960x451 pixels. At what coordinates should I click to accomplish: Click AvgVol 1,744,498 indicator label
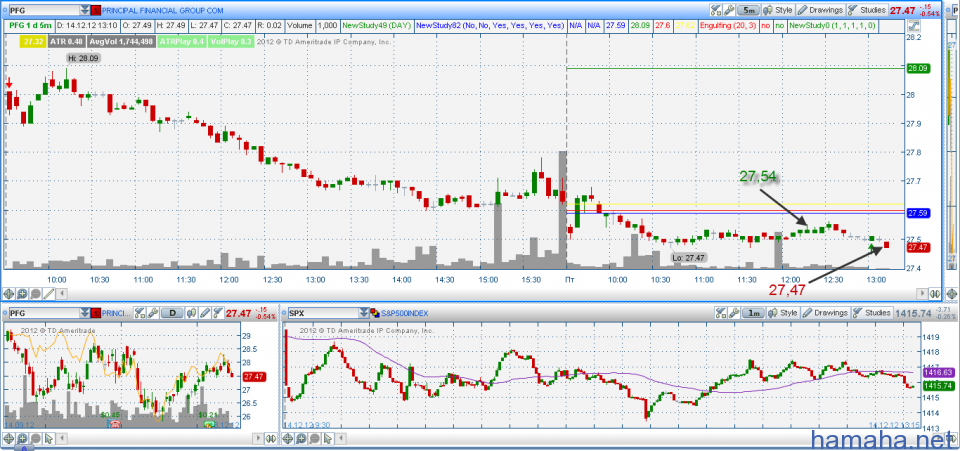(x=121, y=42)
